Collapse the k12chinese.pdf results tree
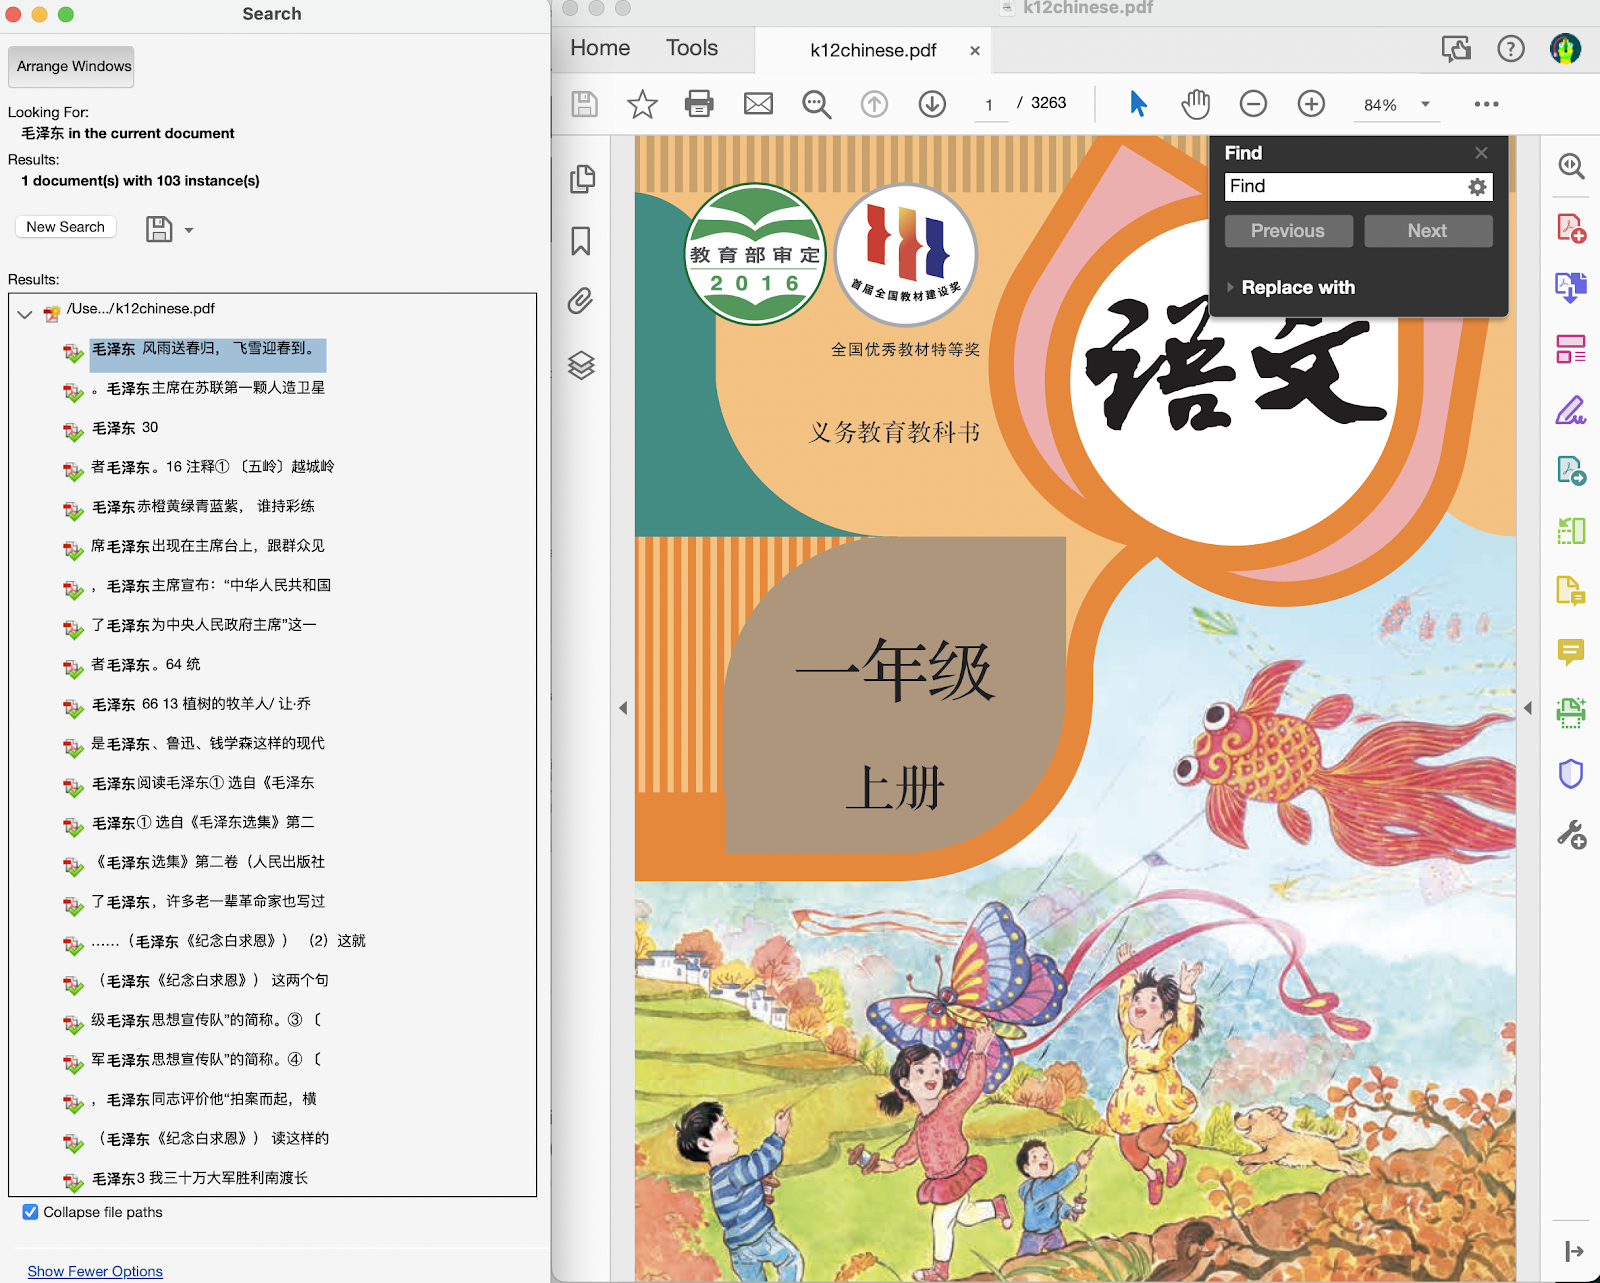Screen dimensions: 1600x1283 coord(25,314)
